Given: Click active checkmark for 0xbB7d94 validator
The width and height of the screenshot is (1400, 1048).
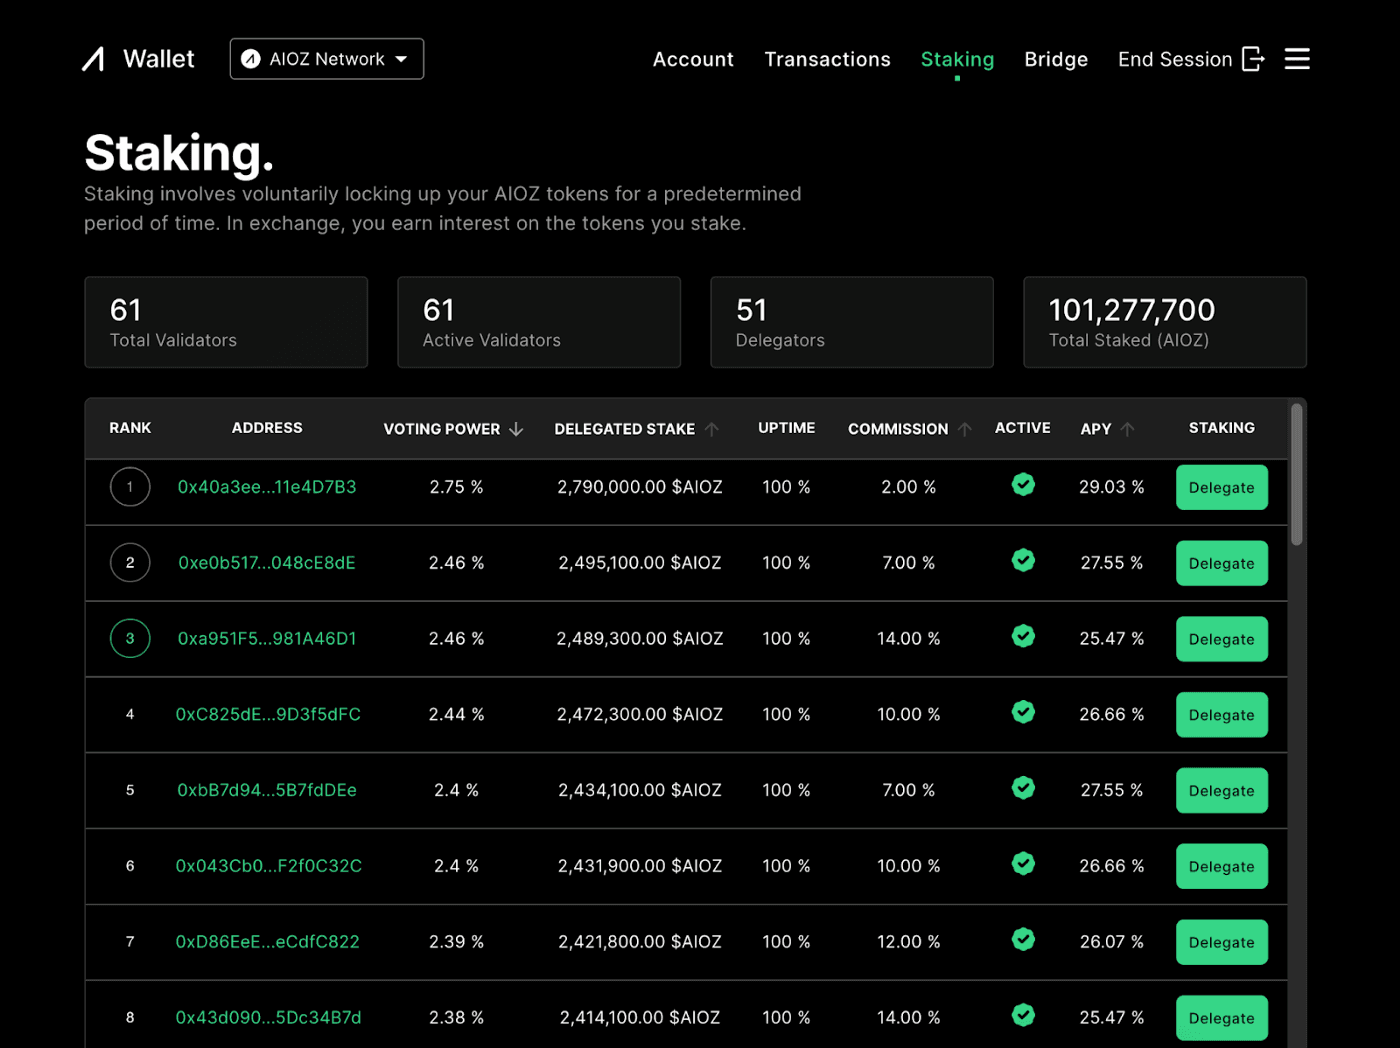Looking at the screenshot, I should (x=1023, y=788).
